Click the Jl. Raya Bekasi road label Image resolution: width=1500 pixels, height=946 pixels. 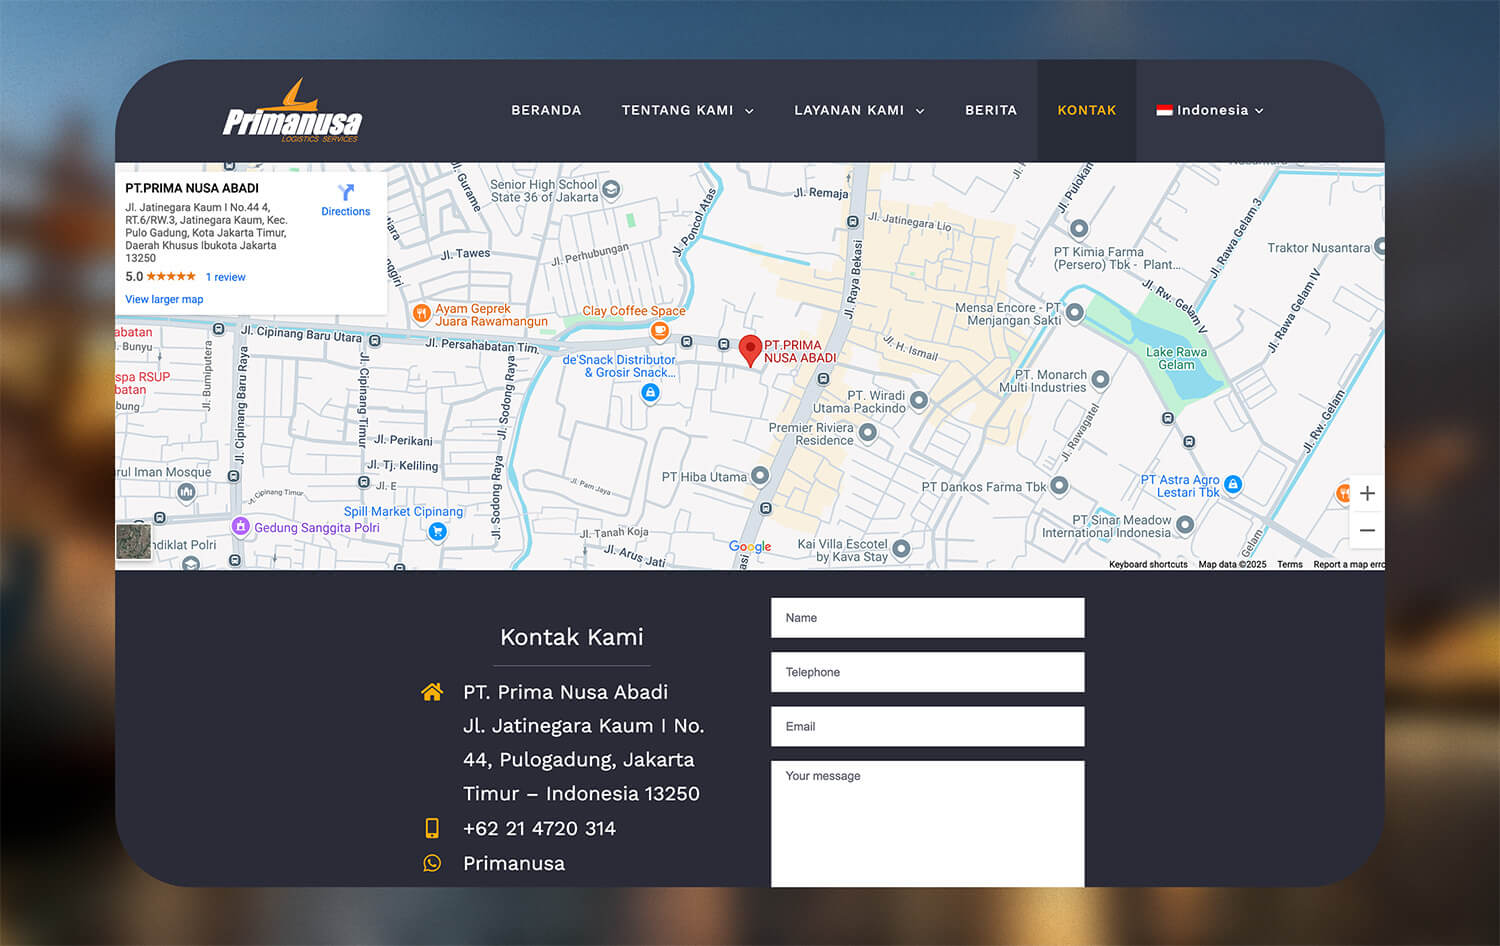[x=853, y=279]
